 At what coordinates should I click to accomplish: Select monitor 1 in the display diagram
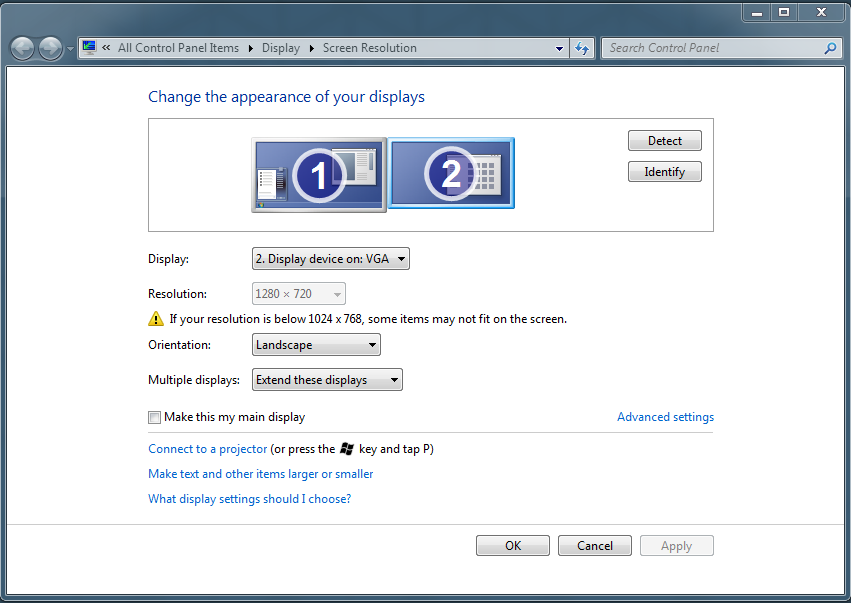pos(318,173)
